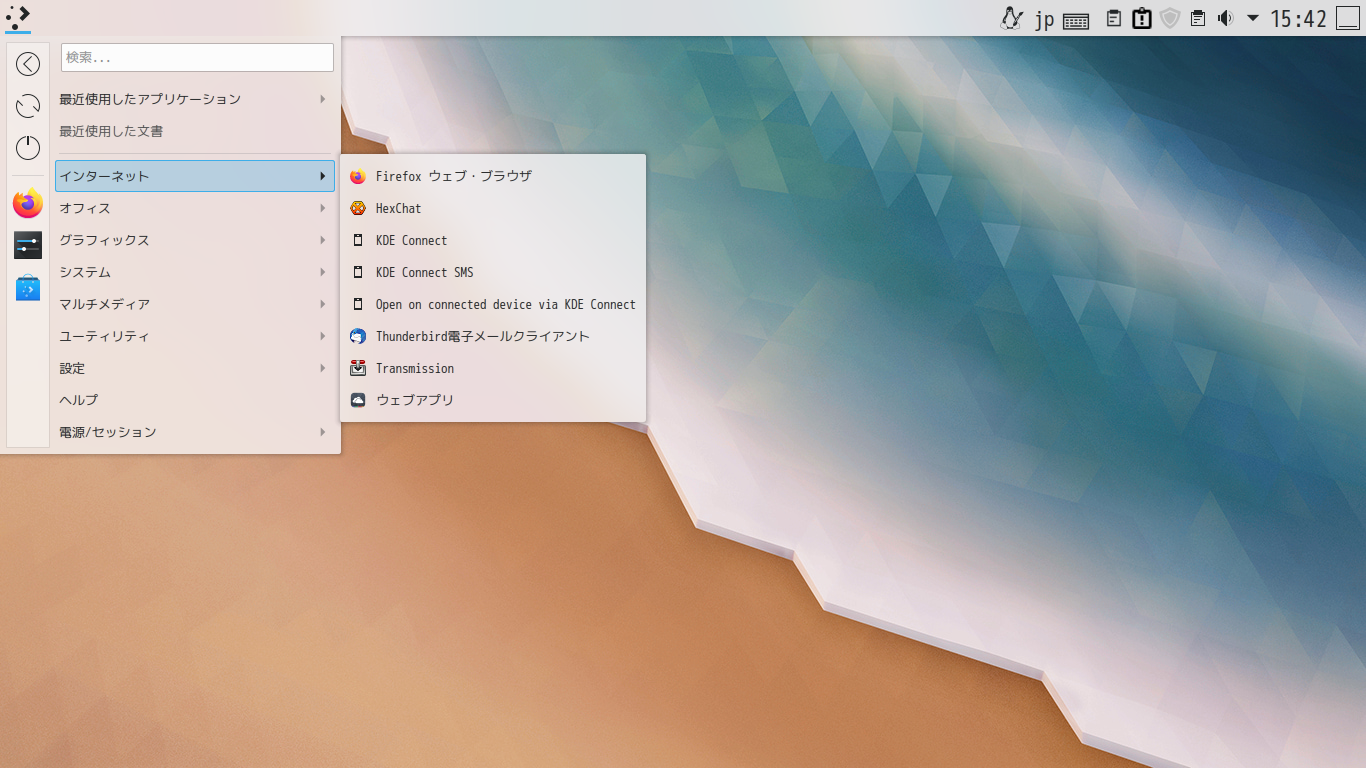Launch Firefox ウェブ・ブラウザ from submenu
The image size is (1366, 768).
pos(493,176)
